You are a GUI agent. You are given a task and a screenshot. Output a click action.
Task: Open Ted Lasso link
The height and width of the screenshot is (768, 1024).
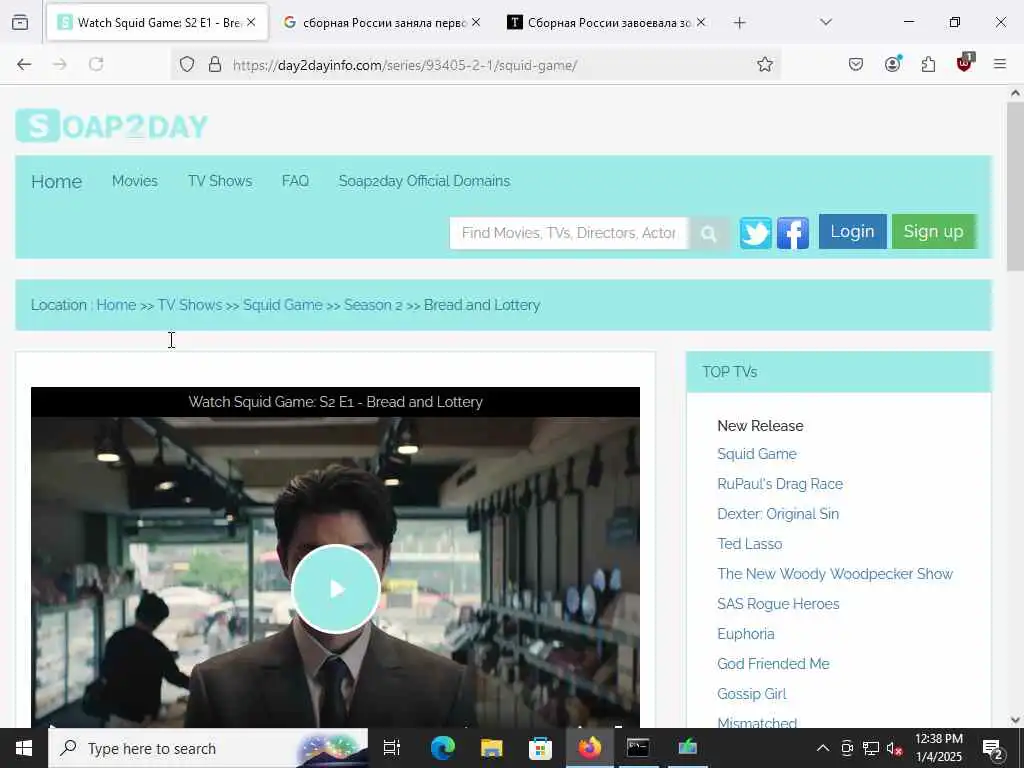pos(749,544)
